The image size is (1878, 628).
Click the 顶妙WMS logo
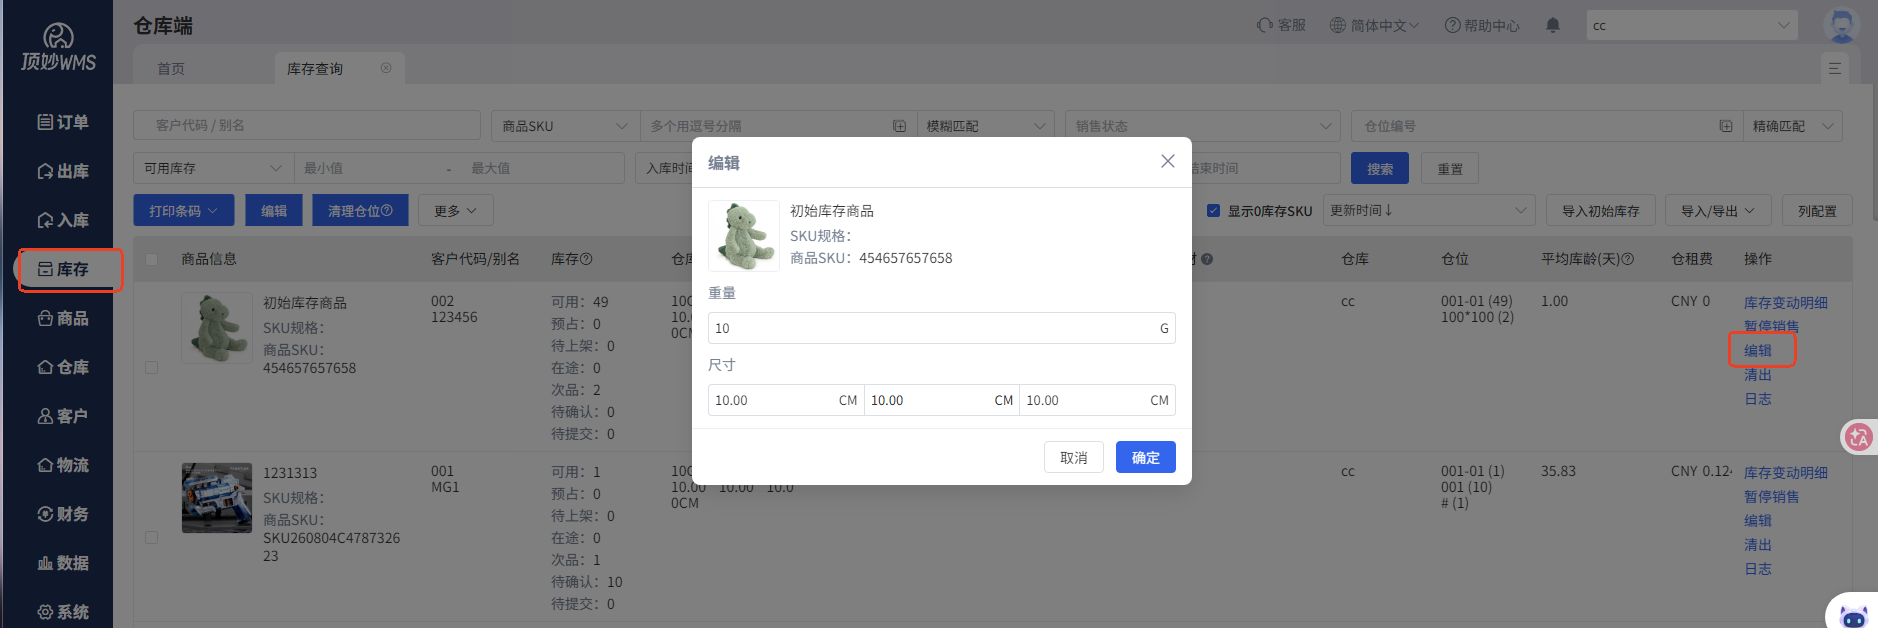tap(58, 48)
